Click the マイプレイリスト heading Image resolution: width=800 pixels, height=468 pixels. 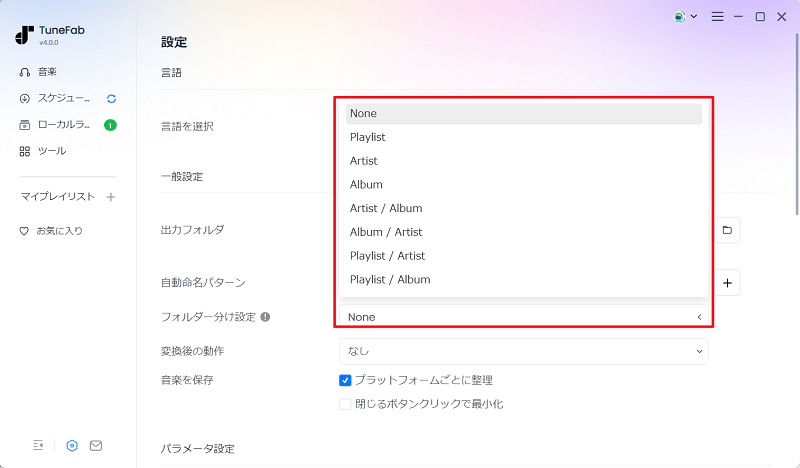58,196
